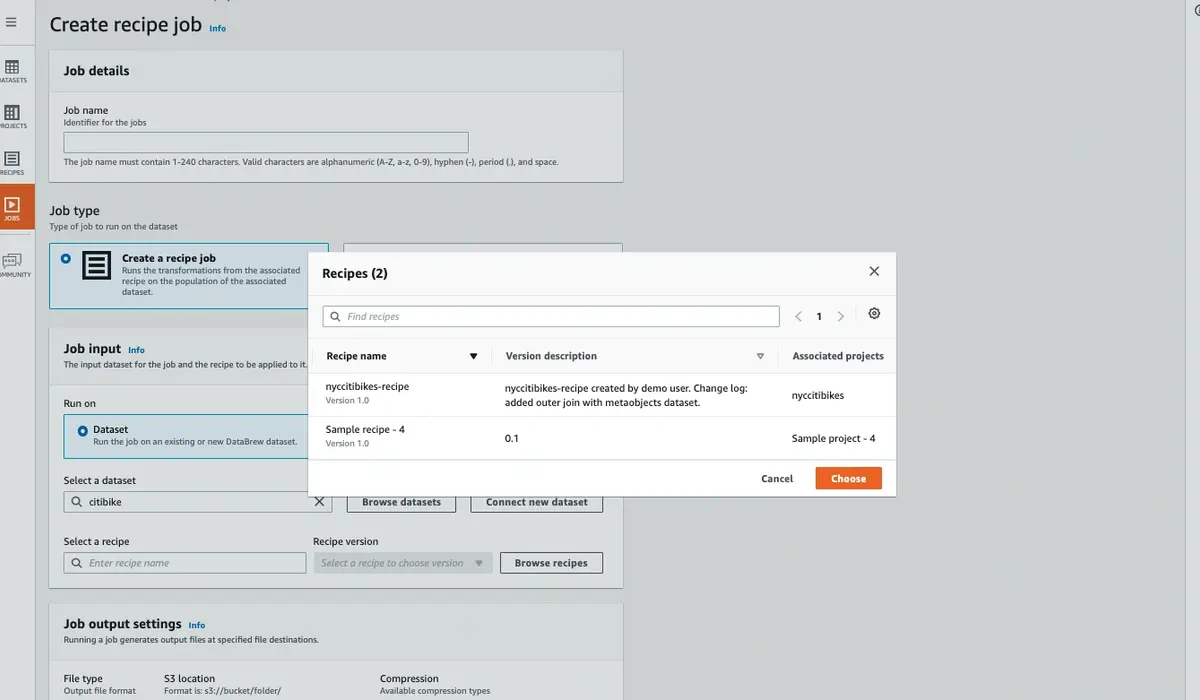This screenshot has width=1200, height=700.
Task: Click Browse recipes button
Action: (551, 563)
